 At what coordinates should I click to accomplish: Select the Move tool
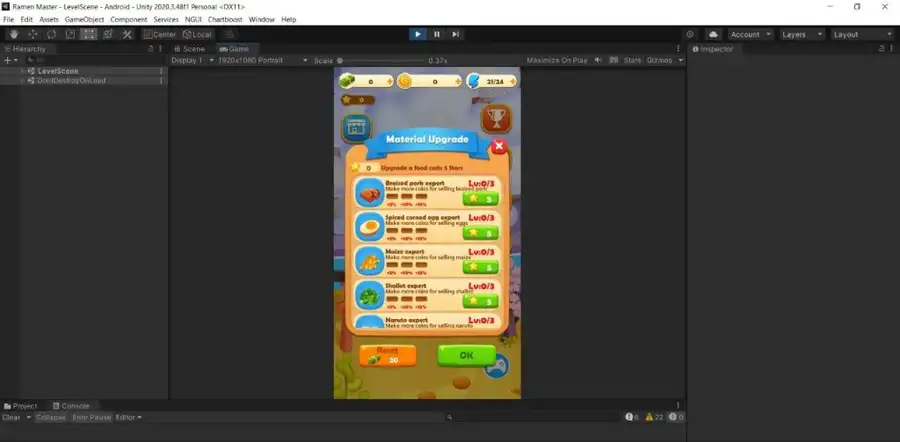[31, 34]
